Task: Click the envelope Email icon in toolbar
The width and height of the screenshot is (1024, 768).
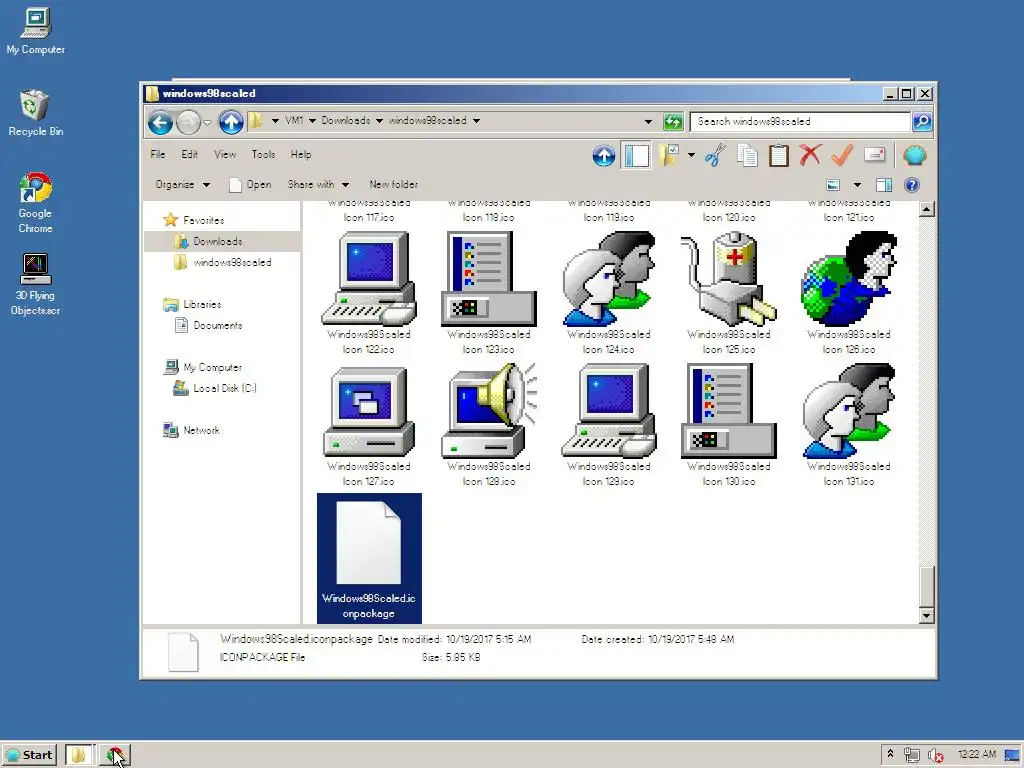Action: [874, 155]
